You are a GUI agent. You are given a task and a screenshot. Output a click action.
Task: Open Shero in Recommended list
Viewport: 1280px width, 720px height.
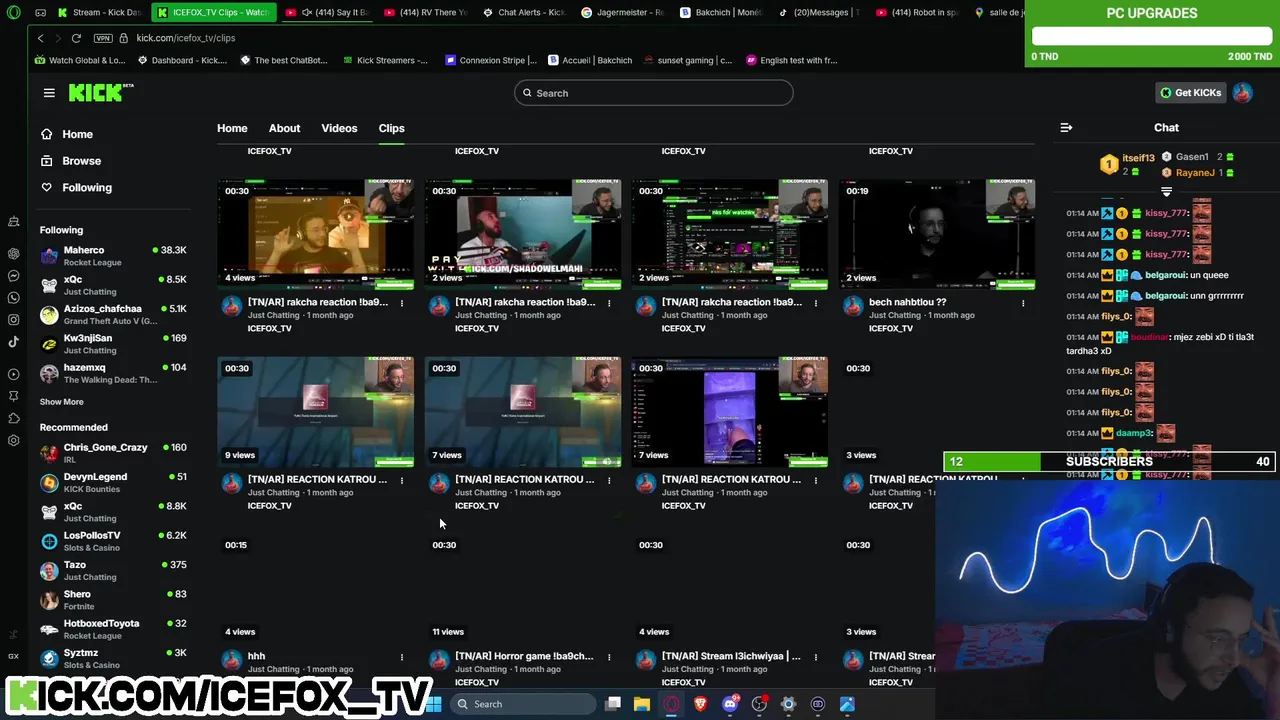113,599
